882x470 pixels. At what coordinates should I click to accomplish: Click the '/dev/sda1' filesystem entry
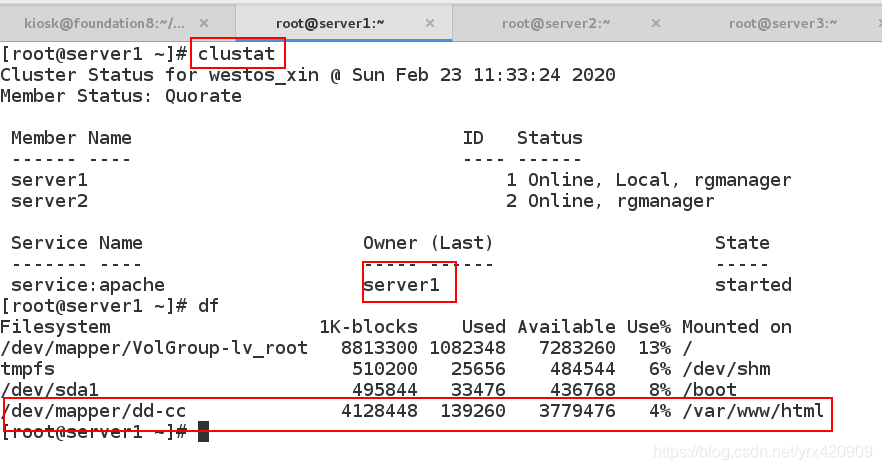pyautogui.click(x=50, y=390)
